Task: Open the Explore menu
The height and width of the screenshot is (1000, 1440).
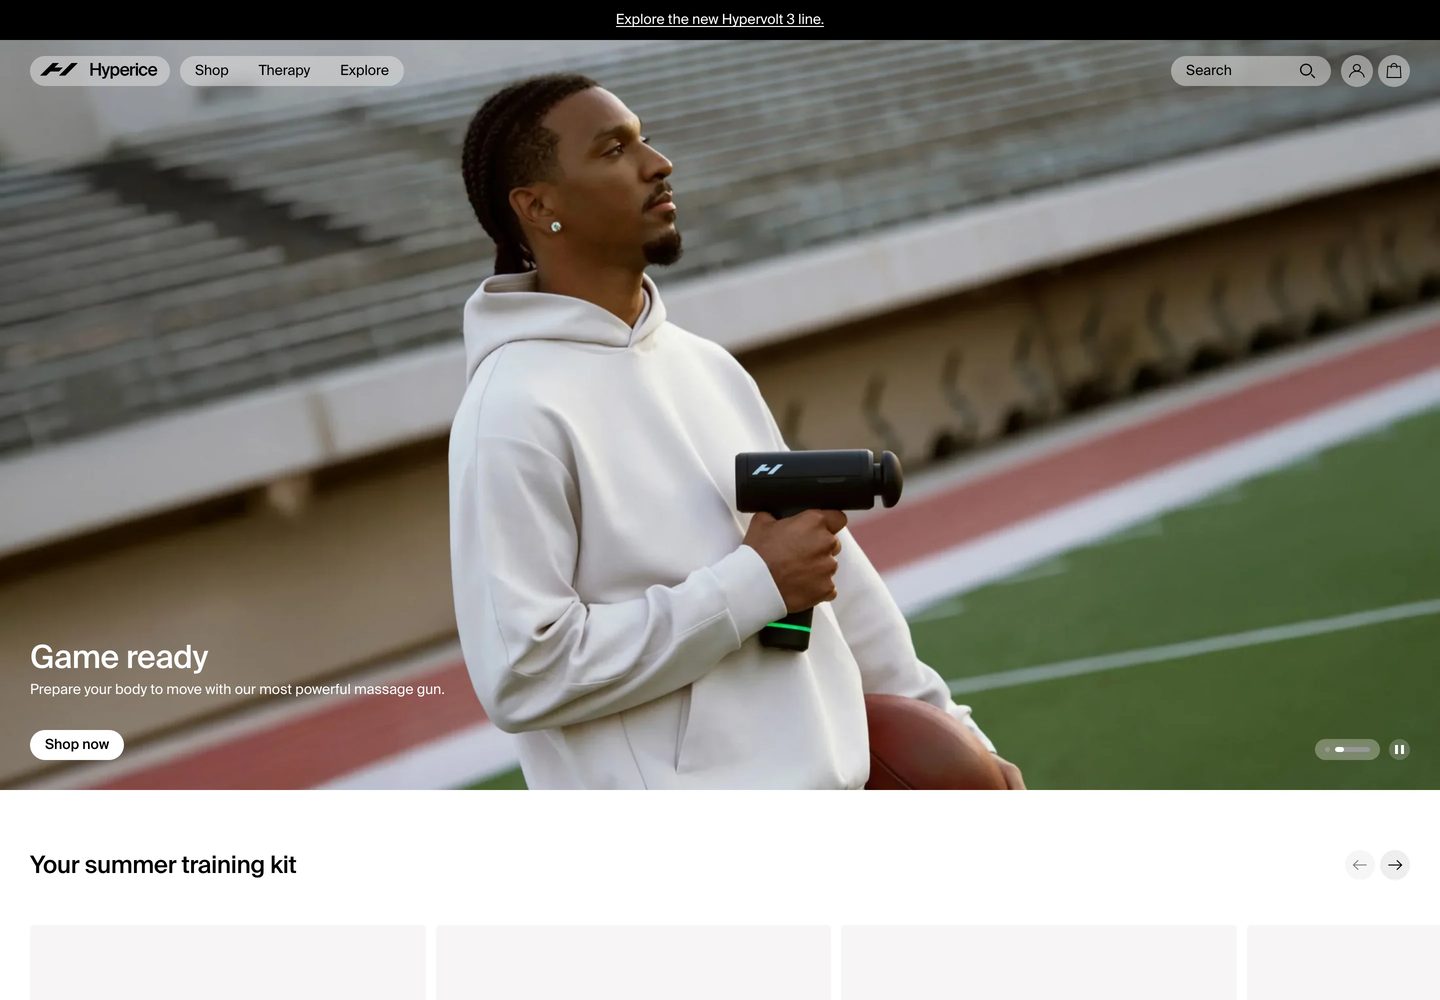Action: coord(364,70)
